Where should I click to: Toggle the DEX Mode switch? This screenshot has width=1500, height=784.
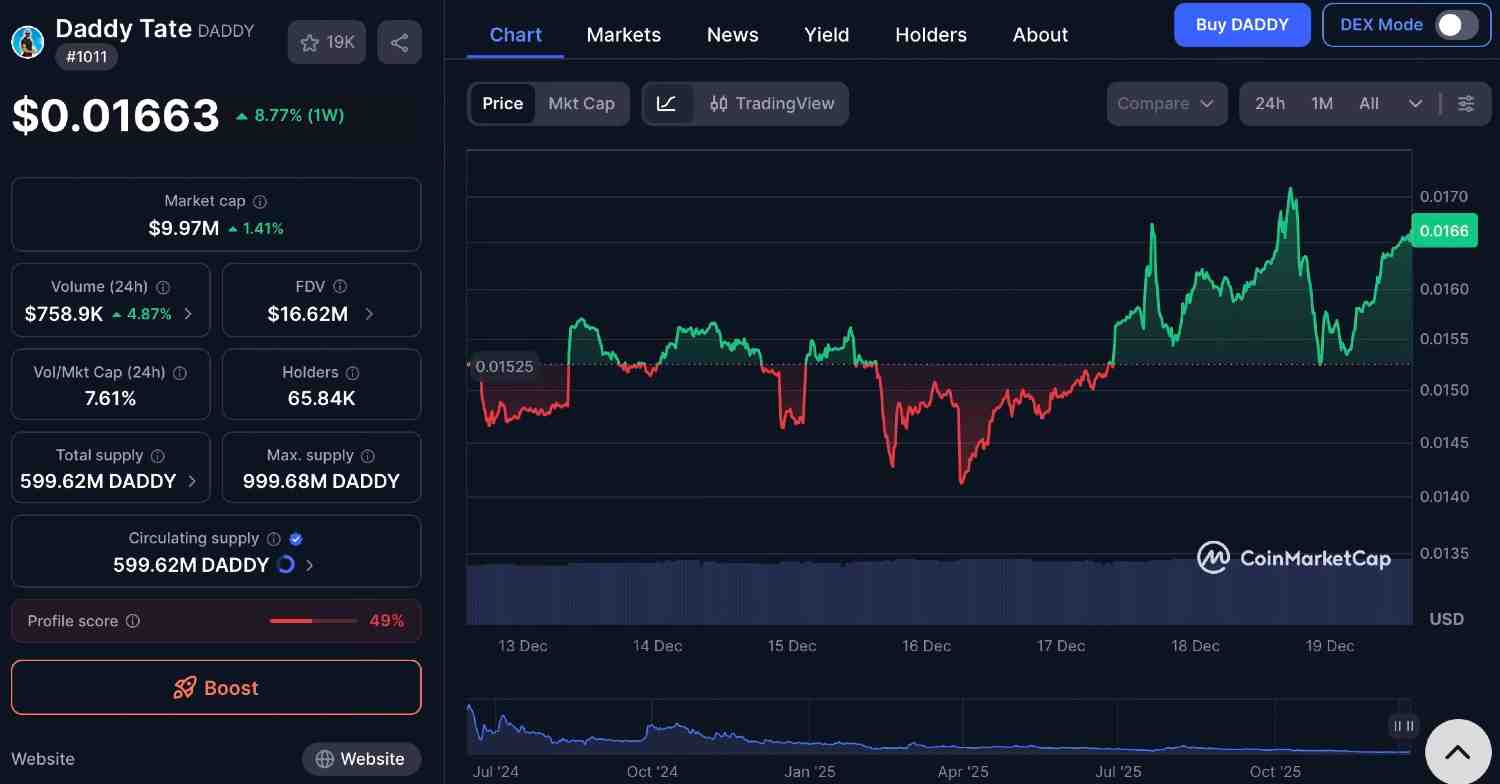[x=1455, y=25]
